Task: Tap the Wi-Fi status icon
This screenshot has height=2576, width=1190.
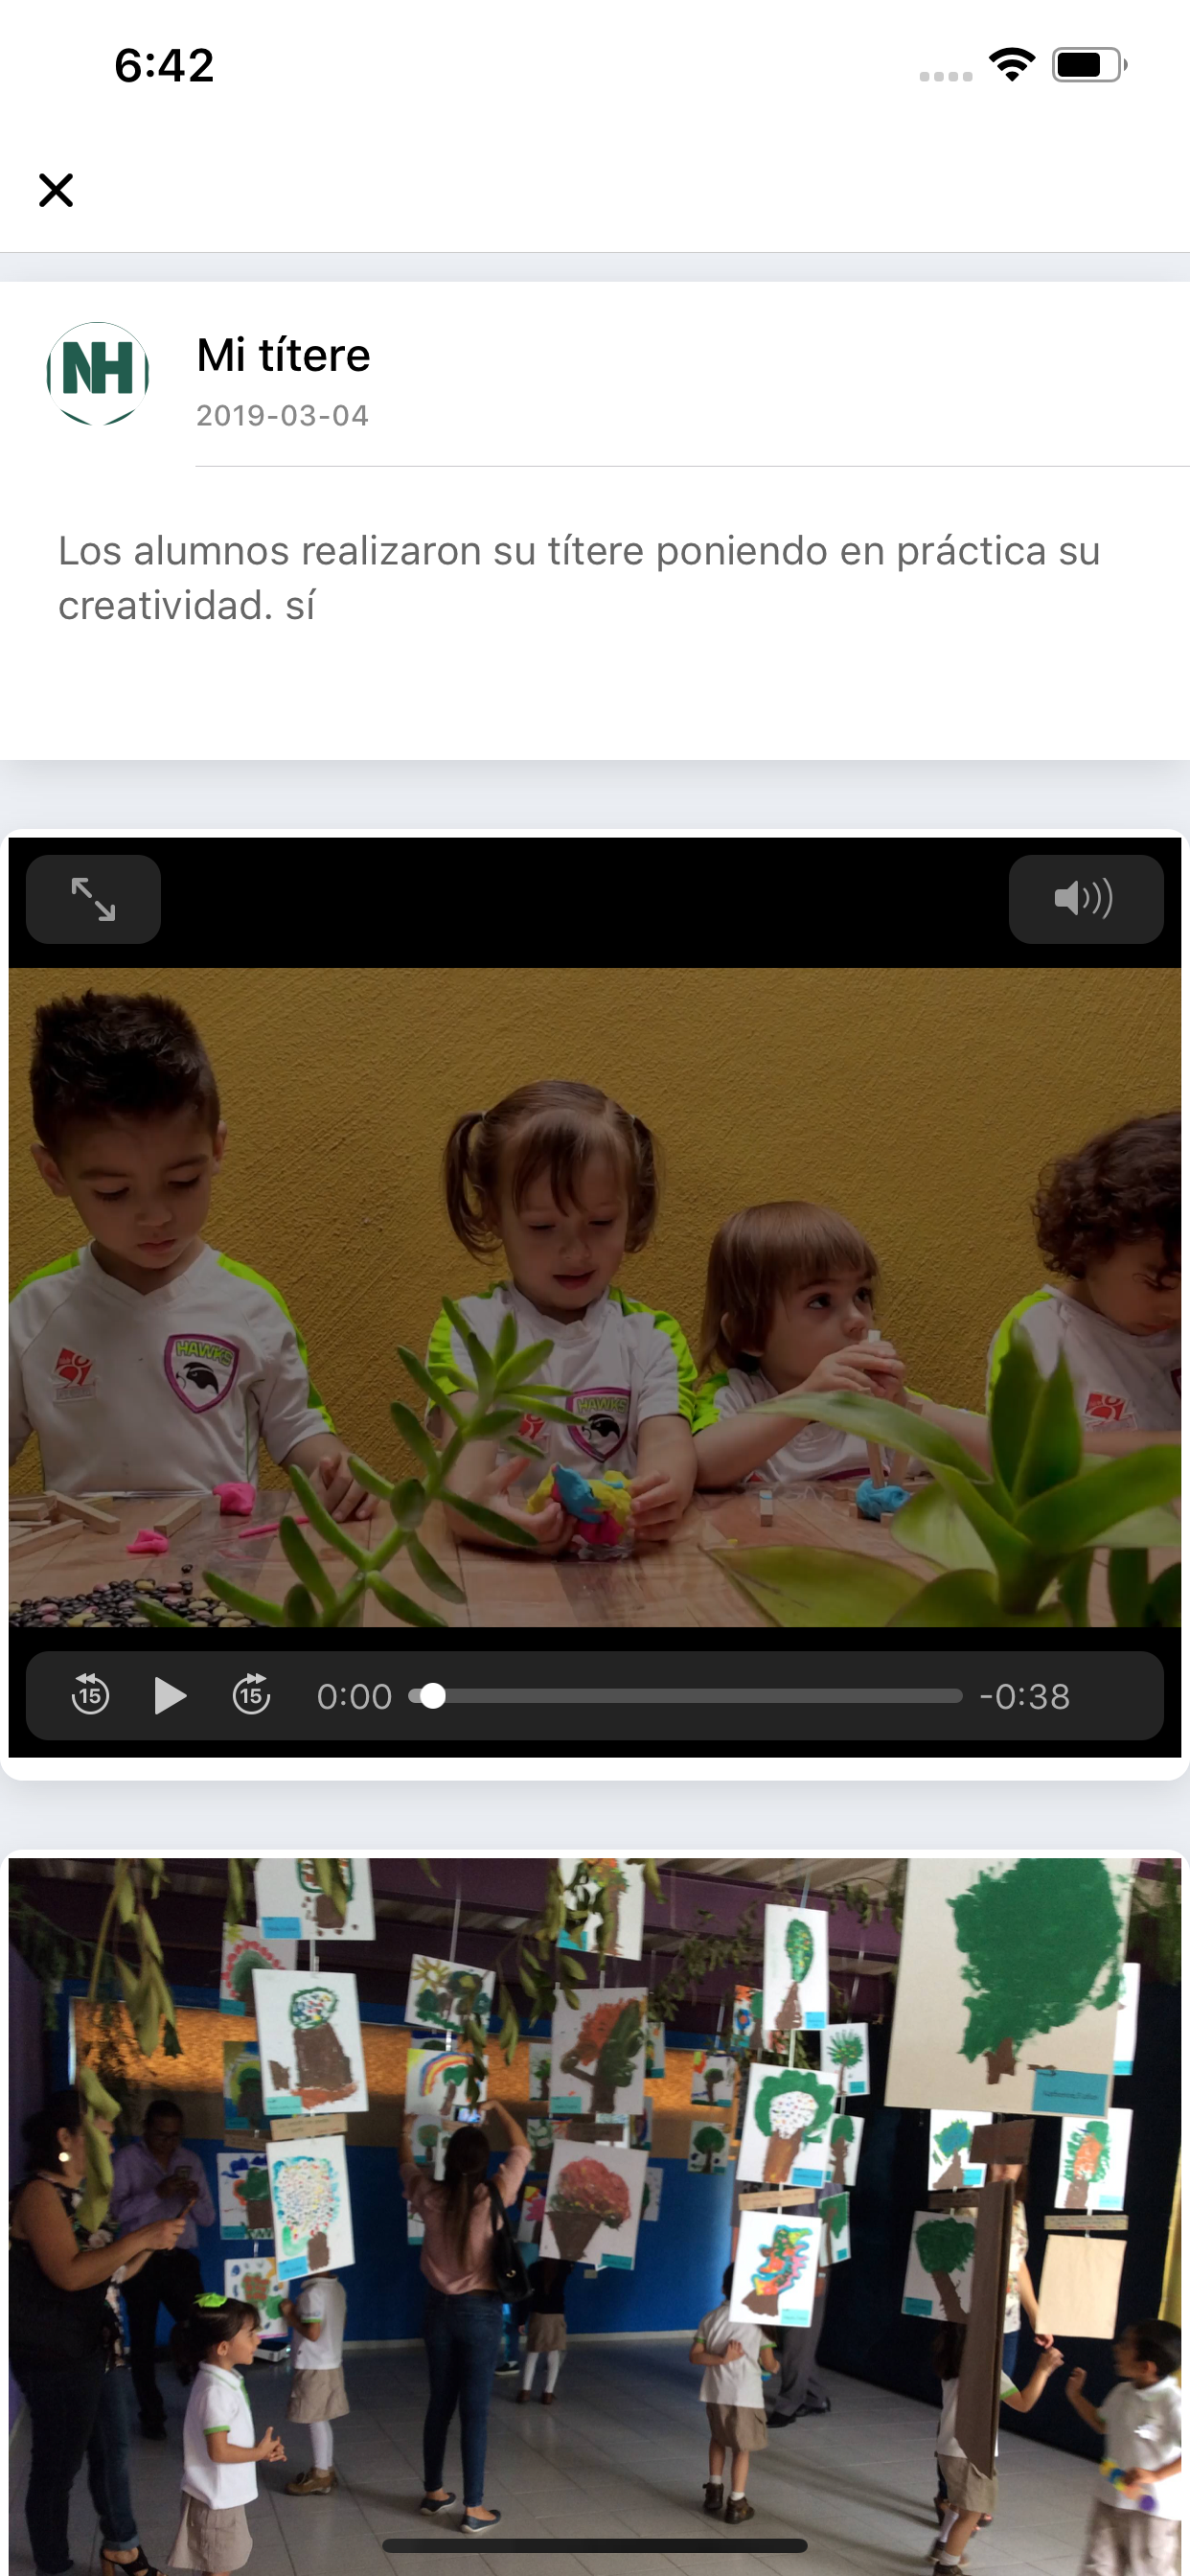Action: [1012, 65]
